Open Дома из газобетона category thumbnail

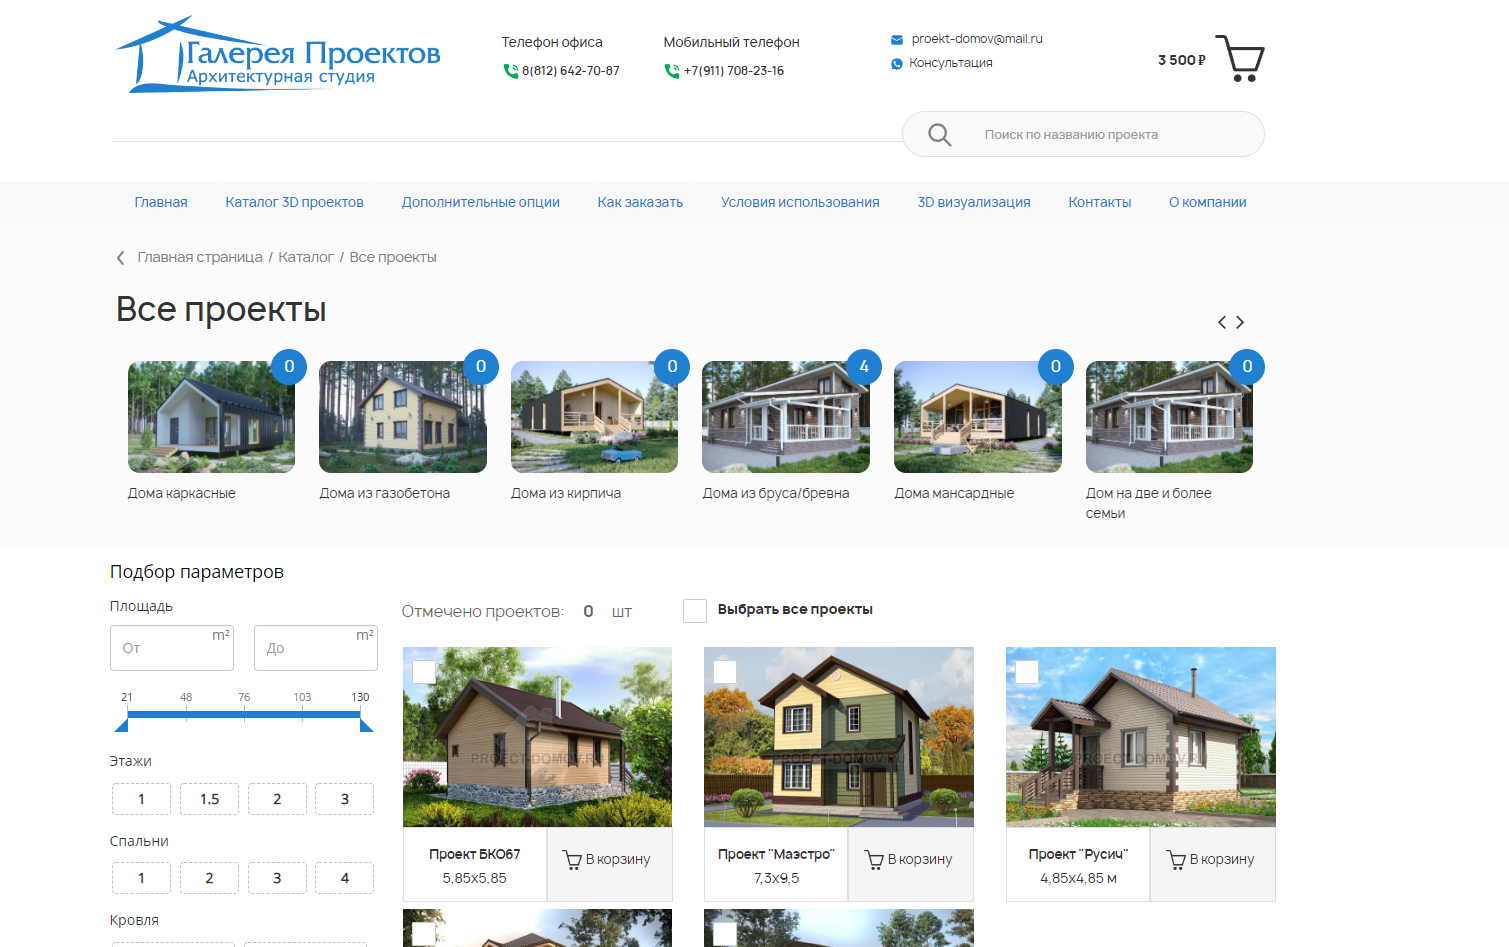pos(403,417)
